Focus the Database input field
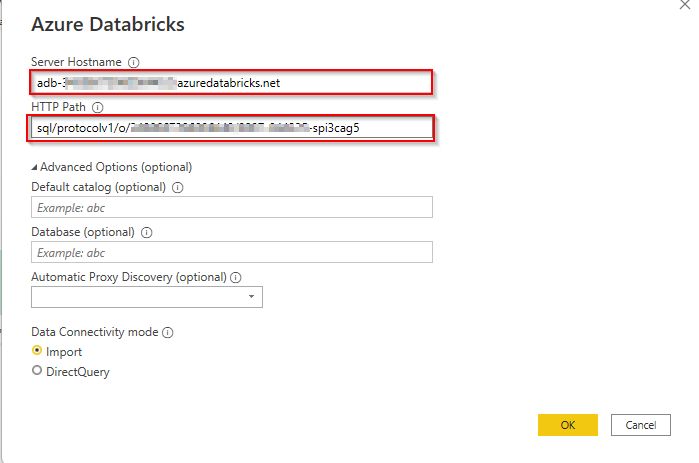 [232, 252]
